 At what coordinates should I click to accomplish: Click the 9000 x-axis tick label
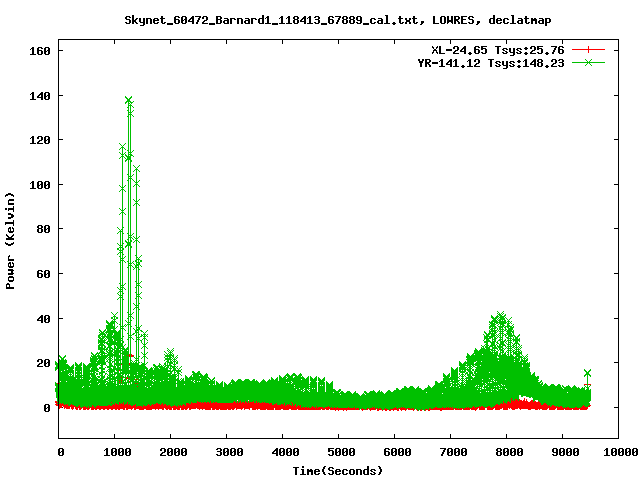565,452
